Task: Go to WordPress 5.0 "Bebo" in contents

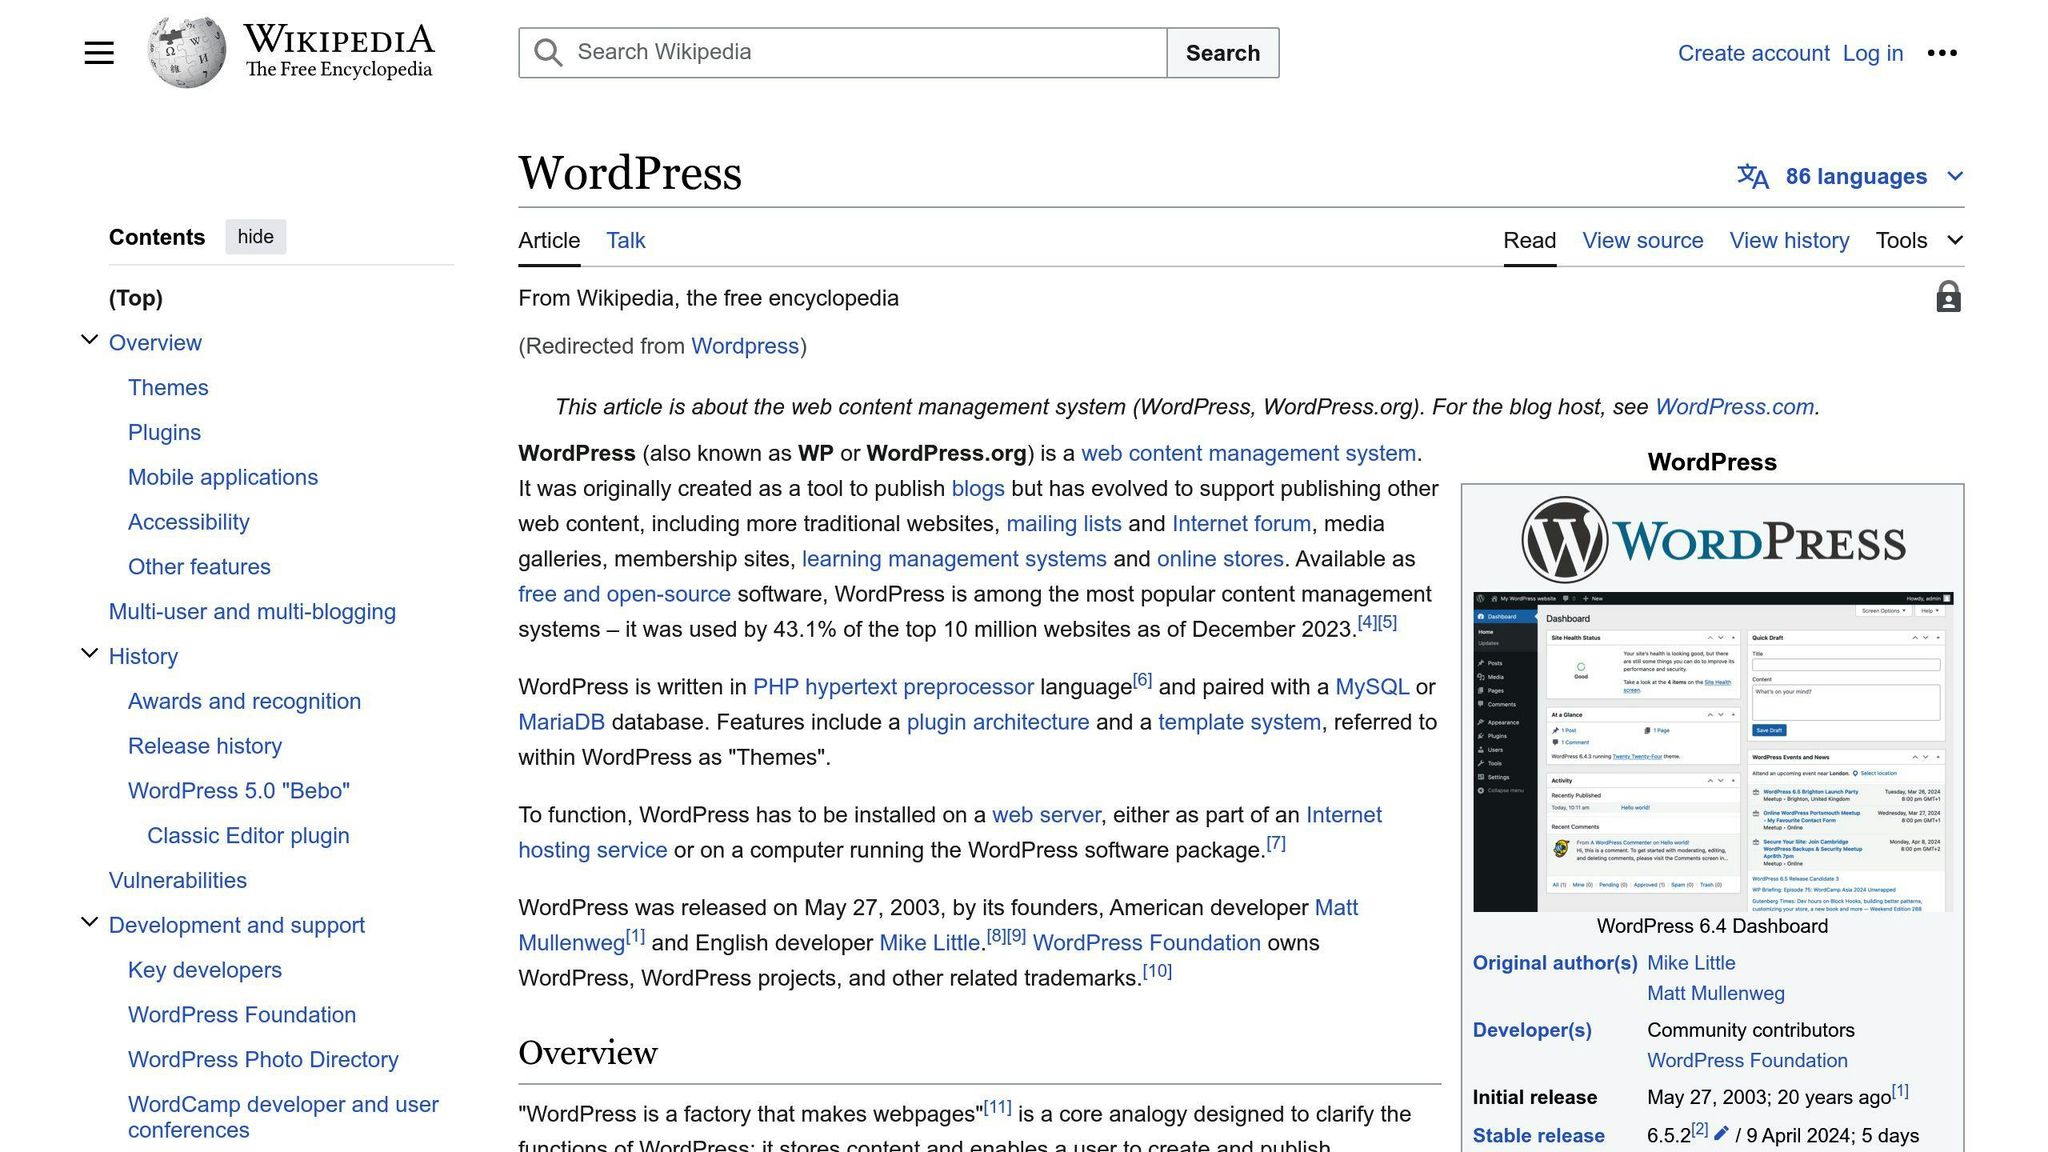Action: [x=239, y=791]
